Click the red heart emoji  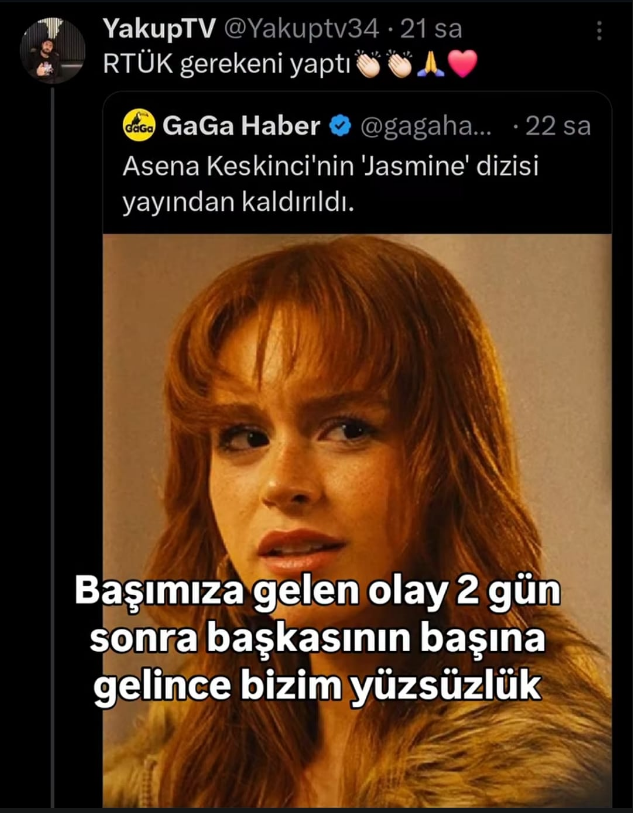462,65
